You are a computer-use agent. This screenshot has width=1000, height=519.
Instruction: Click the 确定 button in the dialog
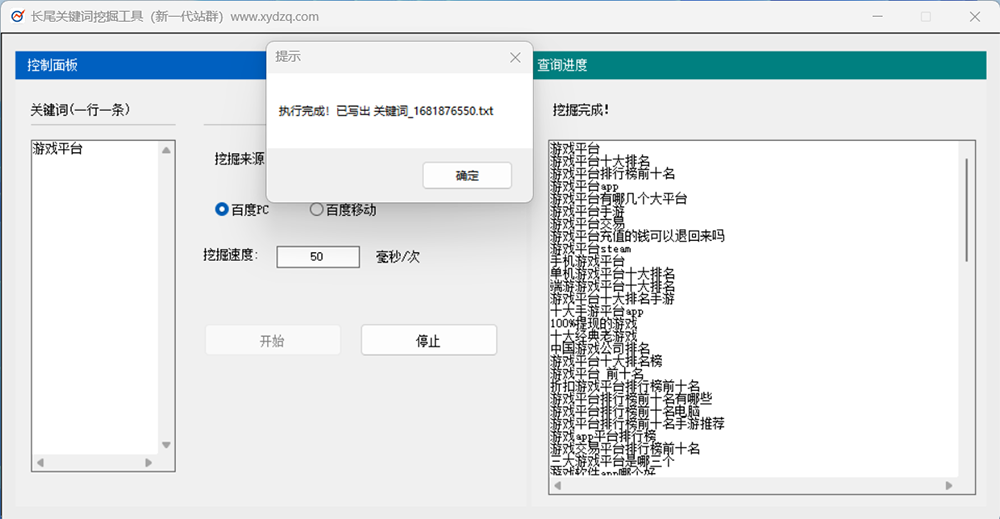tap(467, 175)
